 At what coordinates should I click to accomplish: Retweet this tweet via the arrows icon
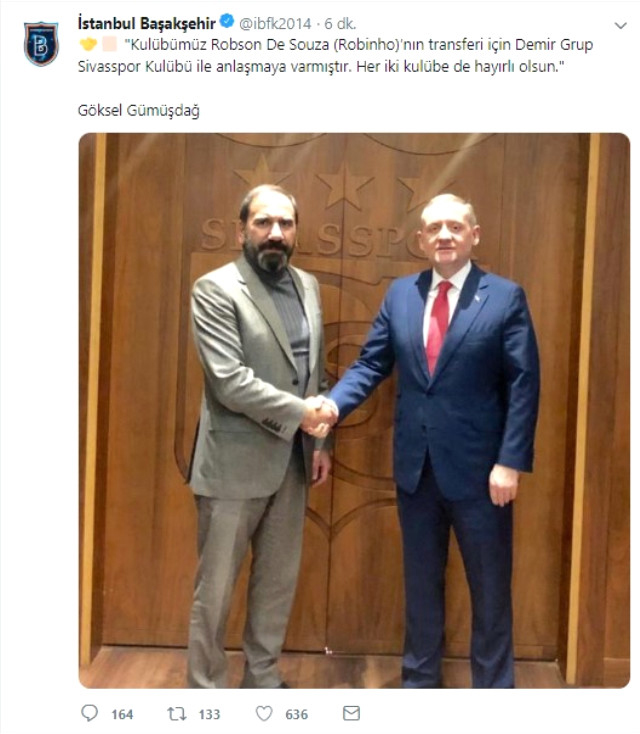(177, 713)
